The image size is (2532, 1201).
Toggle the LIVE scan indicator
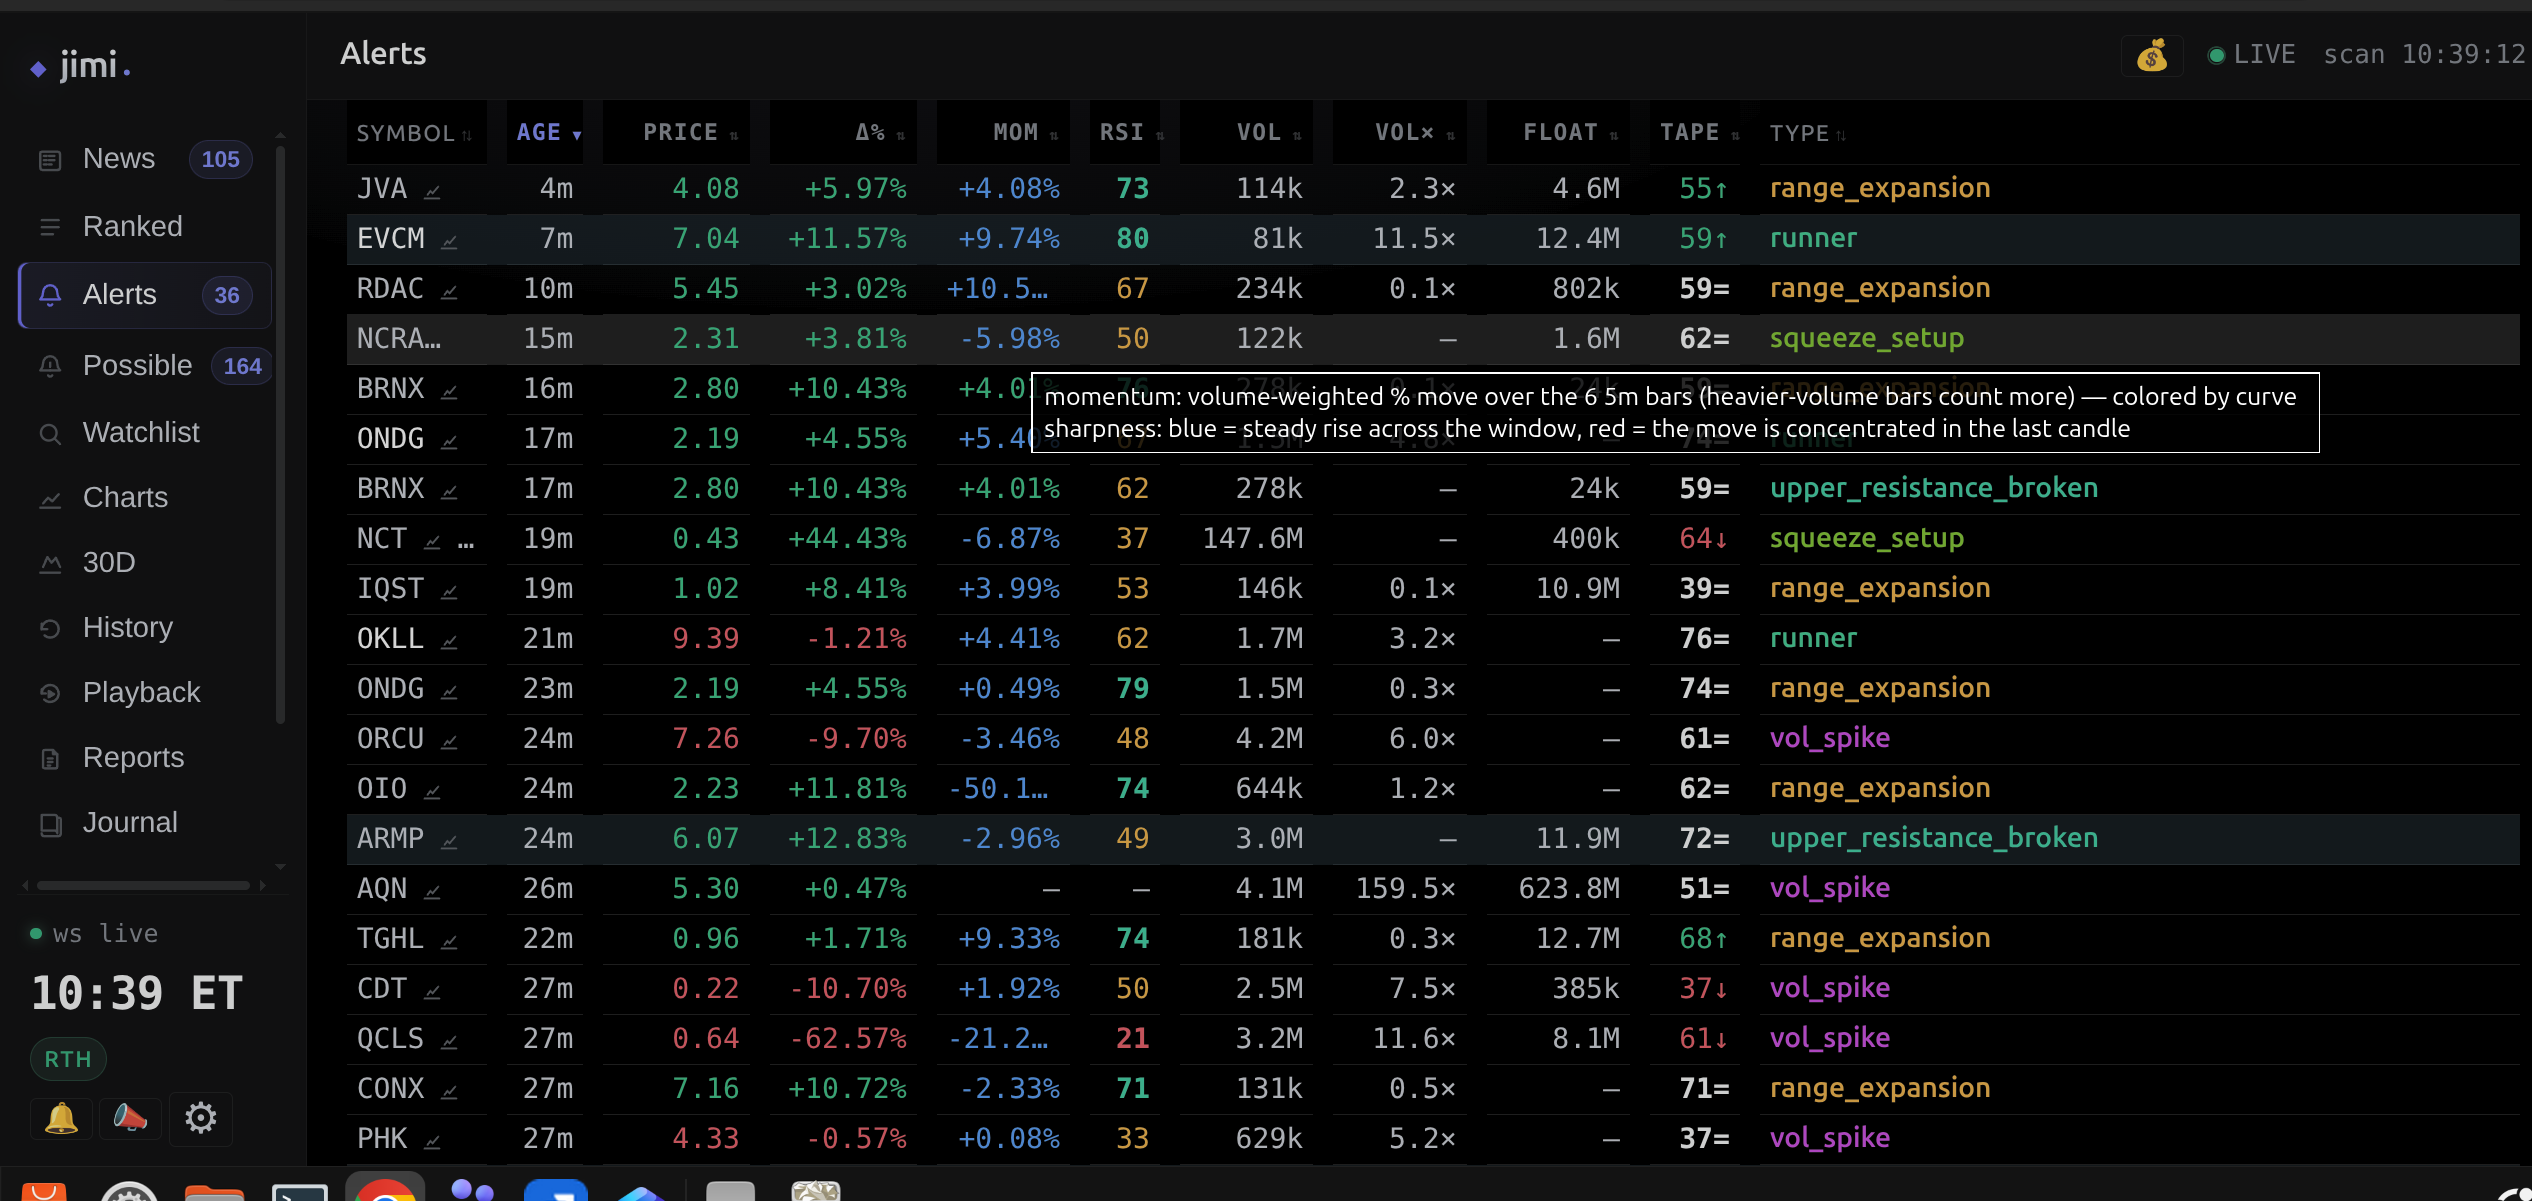coord(2251,54)
